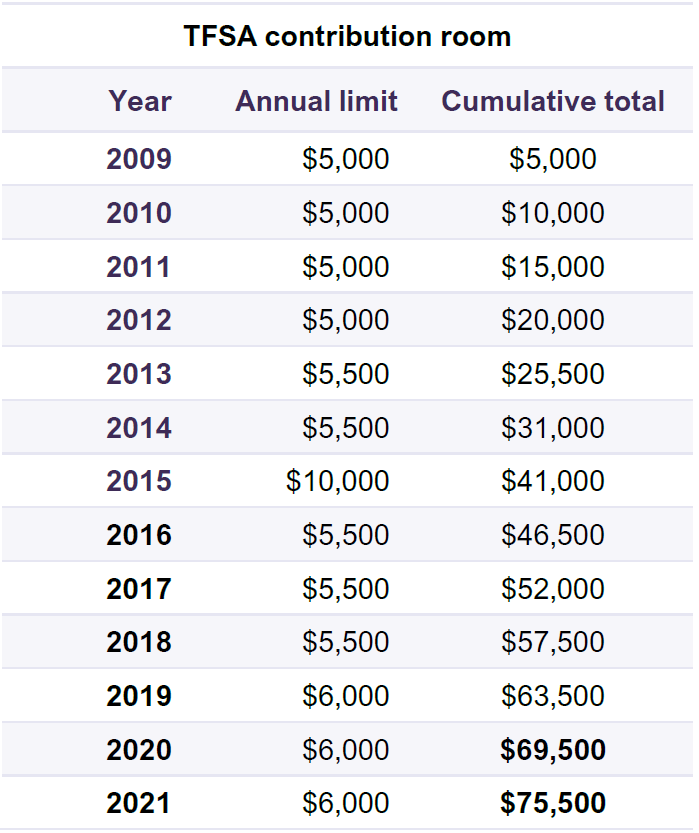
Task: Click the 2015 annual limit of $10,000
Action: point(338,481)
